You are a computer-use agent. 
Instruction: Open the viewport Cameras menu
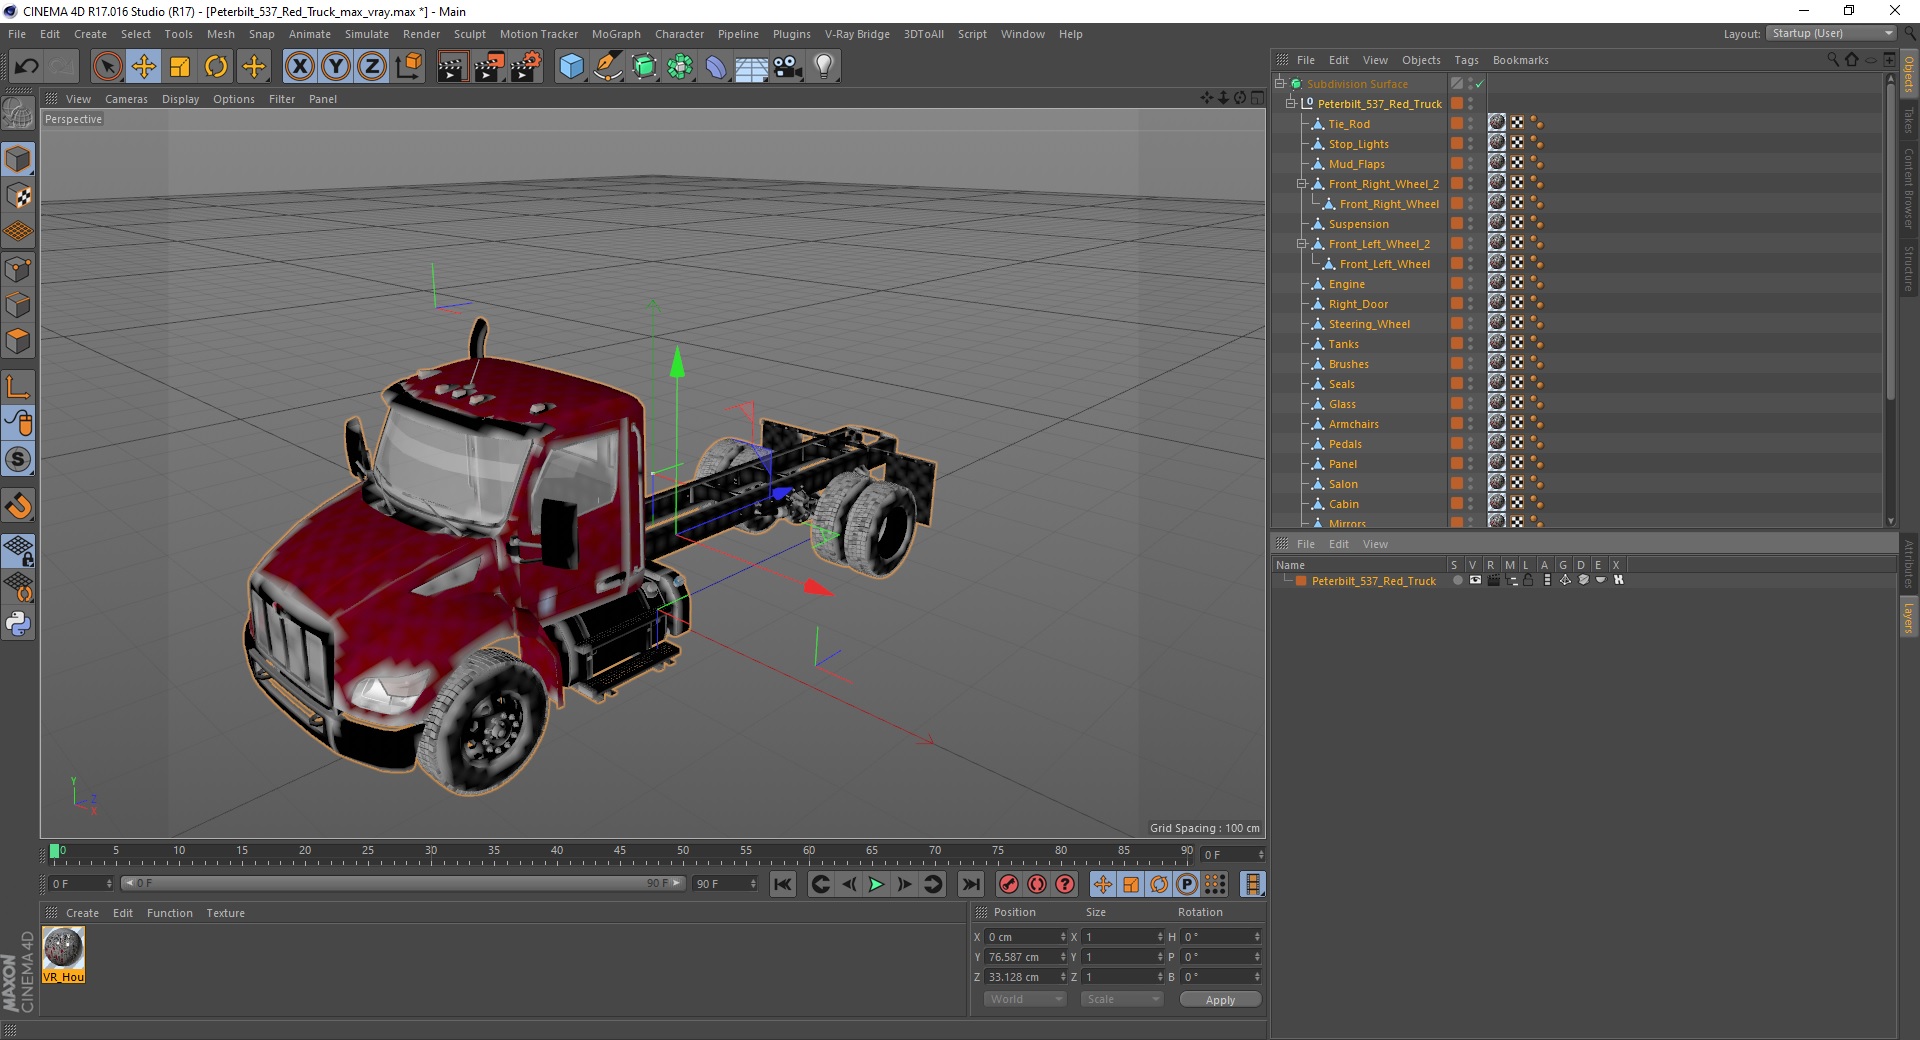point(126,99)
